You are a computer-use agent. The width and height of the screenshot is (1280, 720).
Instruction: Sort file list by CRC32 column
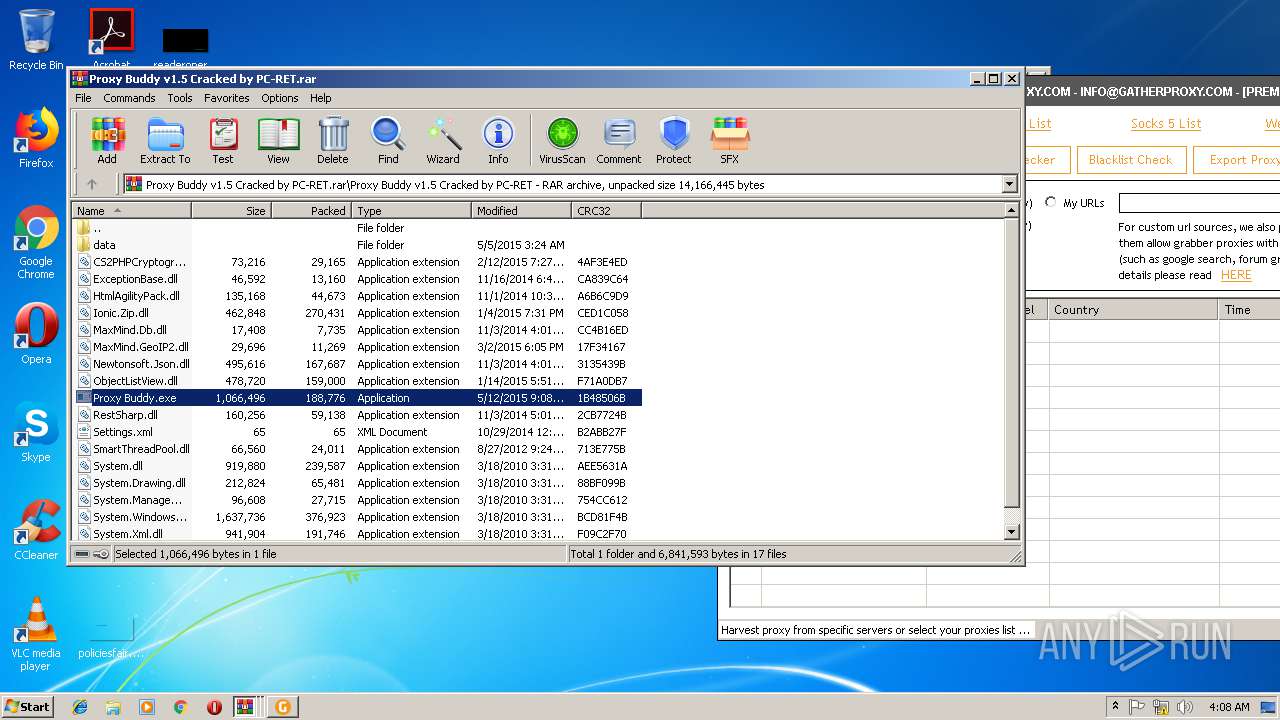(x=606, y=211)
